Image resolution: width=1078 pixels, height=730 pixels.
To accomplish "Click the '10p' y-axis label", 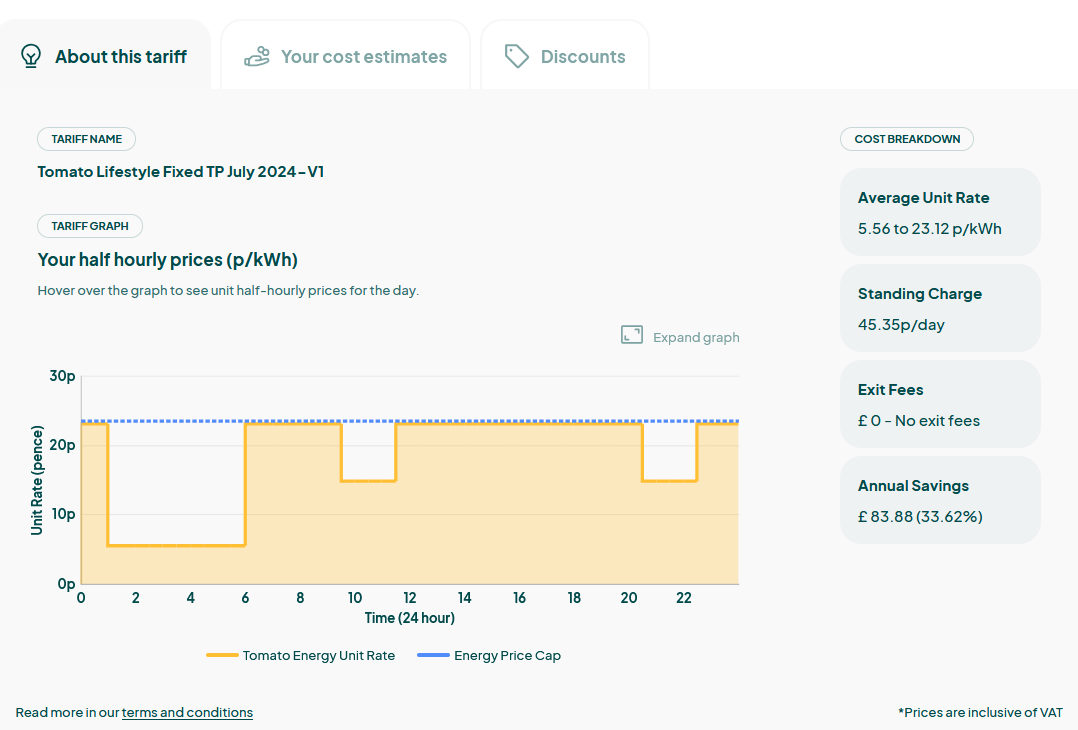I will [63, 514].
